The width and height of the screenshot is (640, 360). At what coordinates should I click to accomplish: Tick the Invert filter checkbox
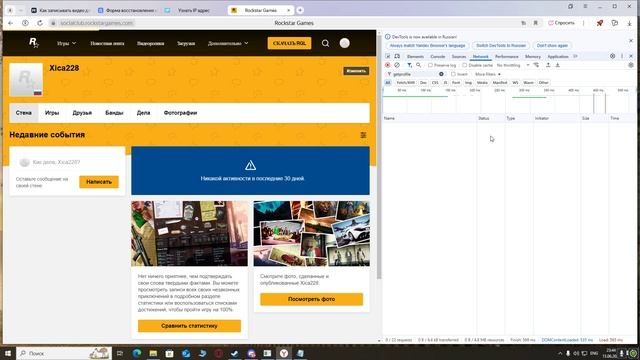tap(453, 74)
